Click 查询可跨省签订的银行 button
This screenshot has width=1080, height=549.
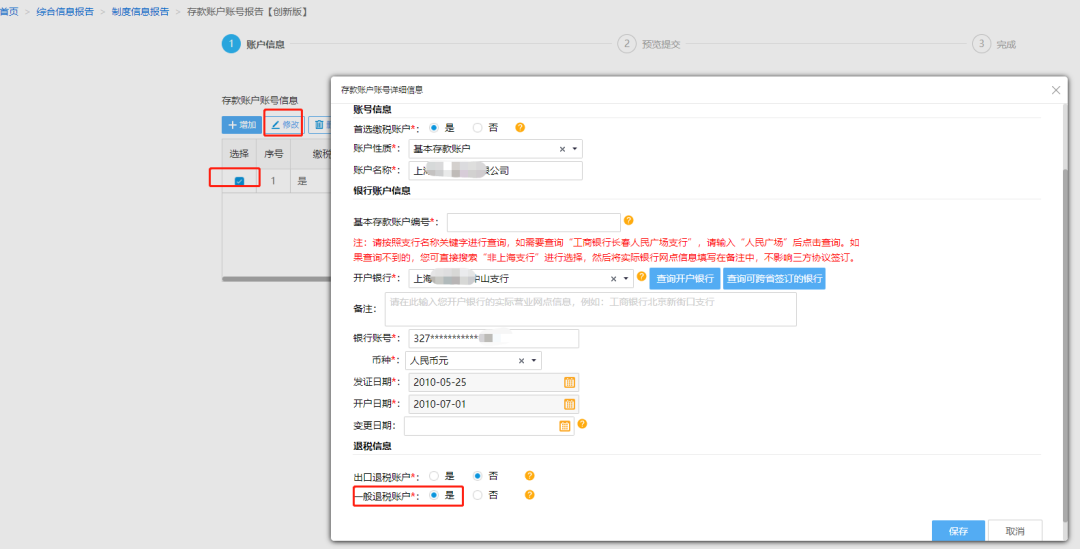[x=774, y=279]
